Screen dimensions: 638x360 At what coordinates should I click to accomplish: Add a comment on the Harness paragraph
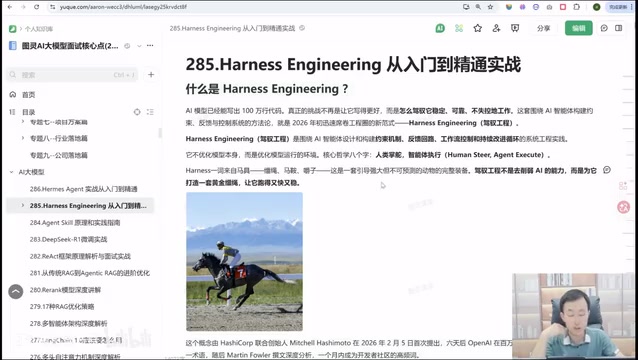(x=607, y=170)
